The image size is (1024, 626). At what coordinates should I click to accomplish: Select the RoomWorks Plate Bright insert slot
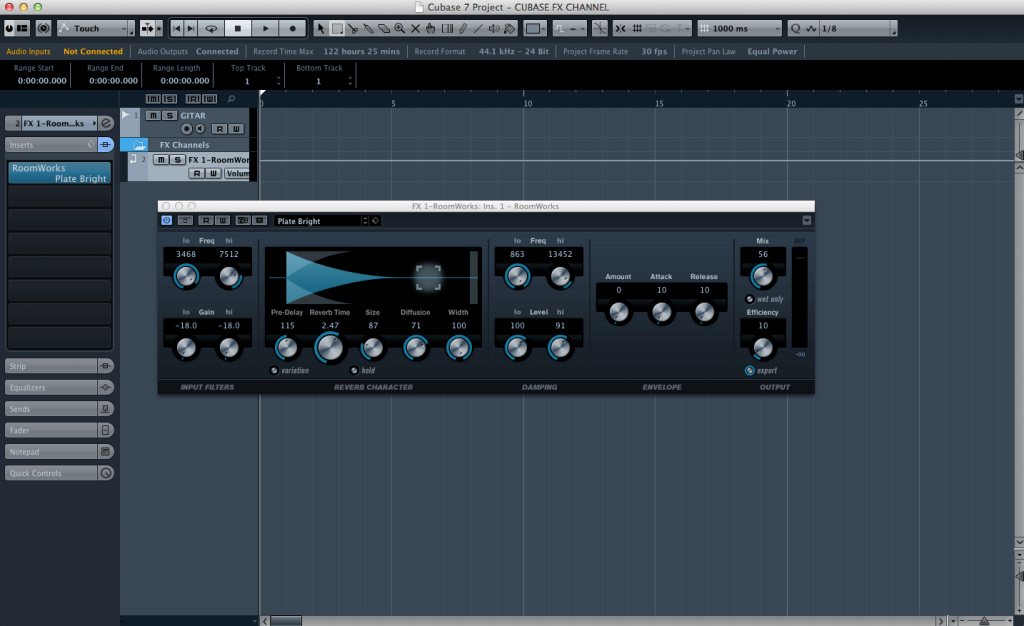pyautogui.click(x=59, y=173)
